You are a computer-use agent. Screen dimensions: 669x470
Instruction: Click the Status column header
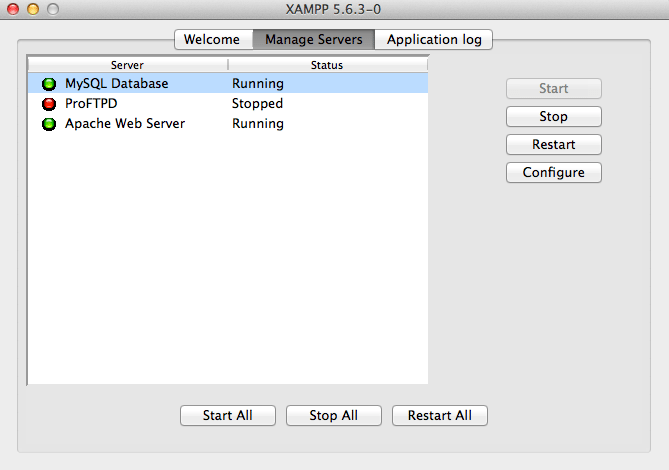(327, 65)
